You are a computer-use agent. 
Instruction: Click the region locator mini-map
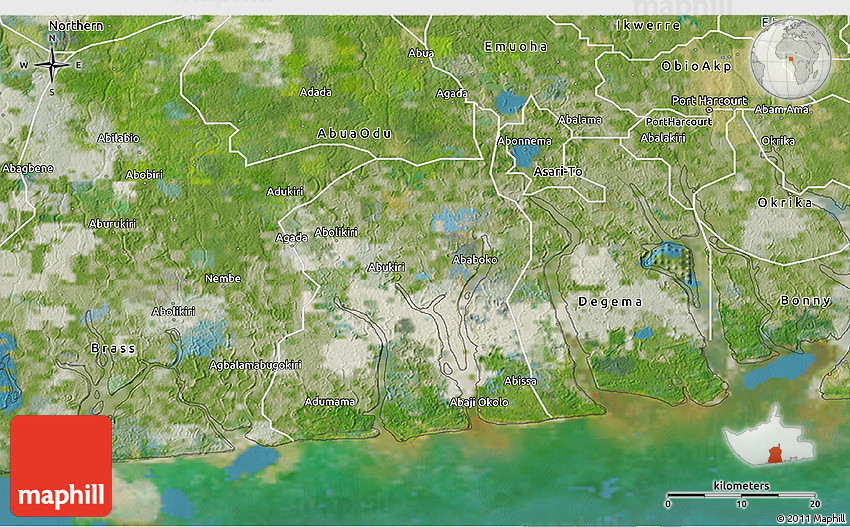(x=768, y=442)
